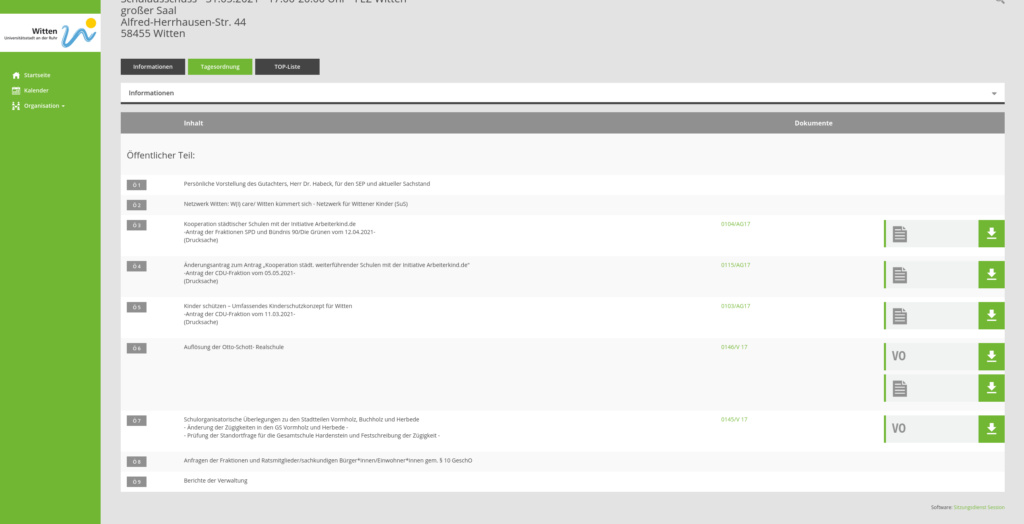Open the 0103/AG17 reference link
The width and height of the screenshot is (1024, 524).
point(735,306)
